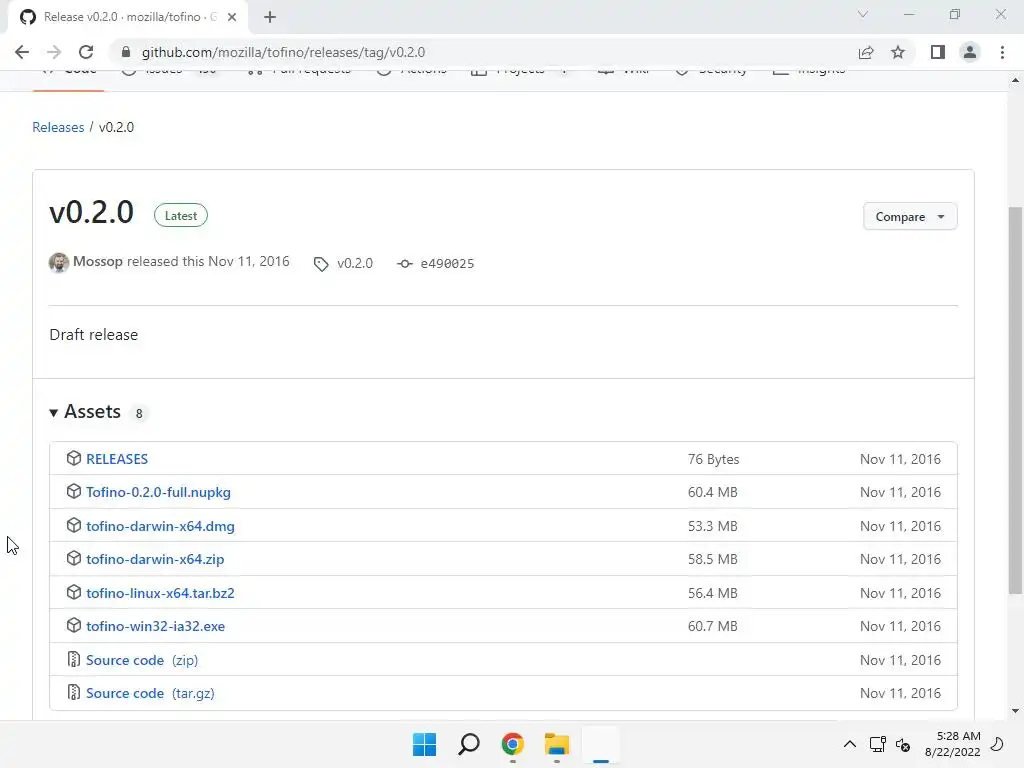Click the page vertical scrollbar thumb
This screenshot has width=1024, height=768.
click(x=1015, y=400)
